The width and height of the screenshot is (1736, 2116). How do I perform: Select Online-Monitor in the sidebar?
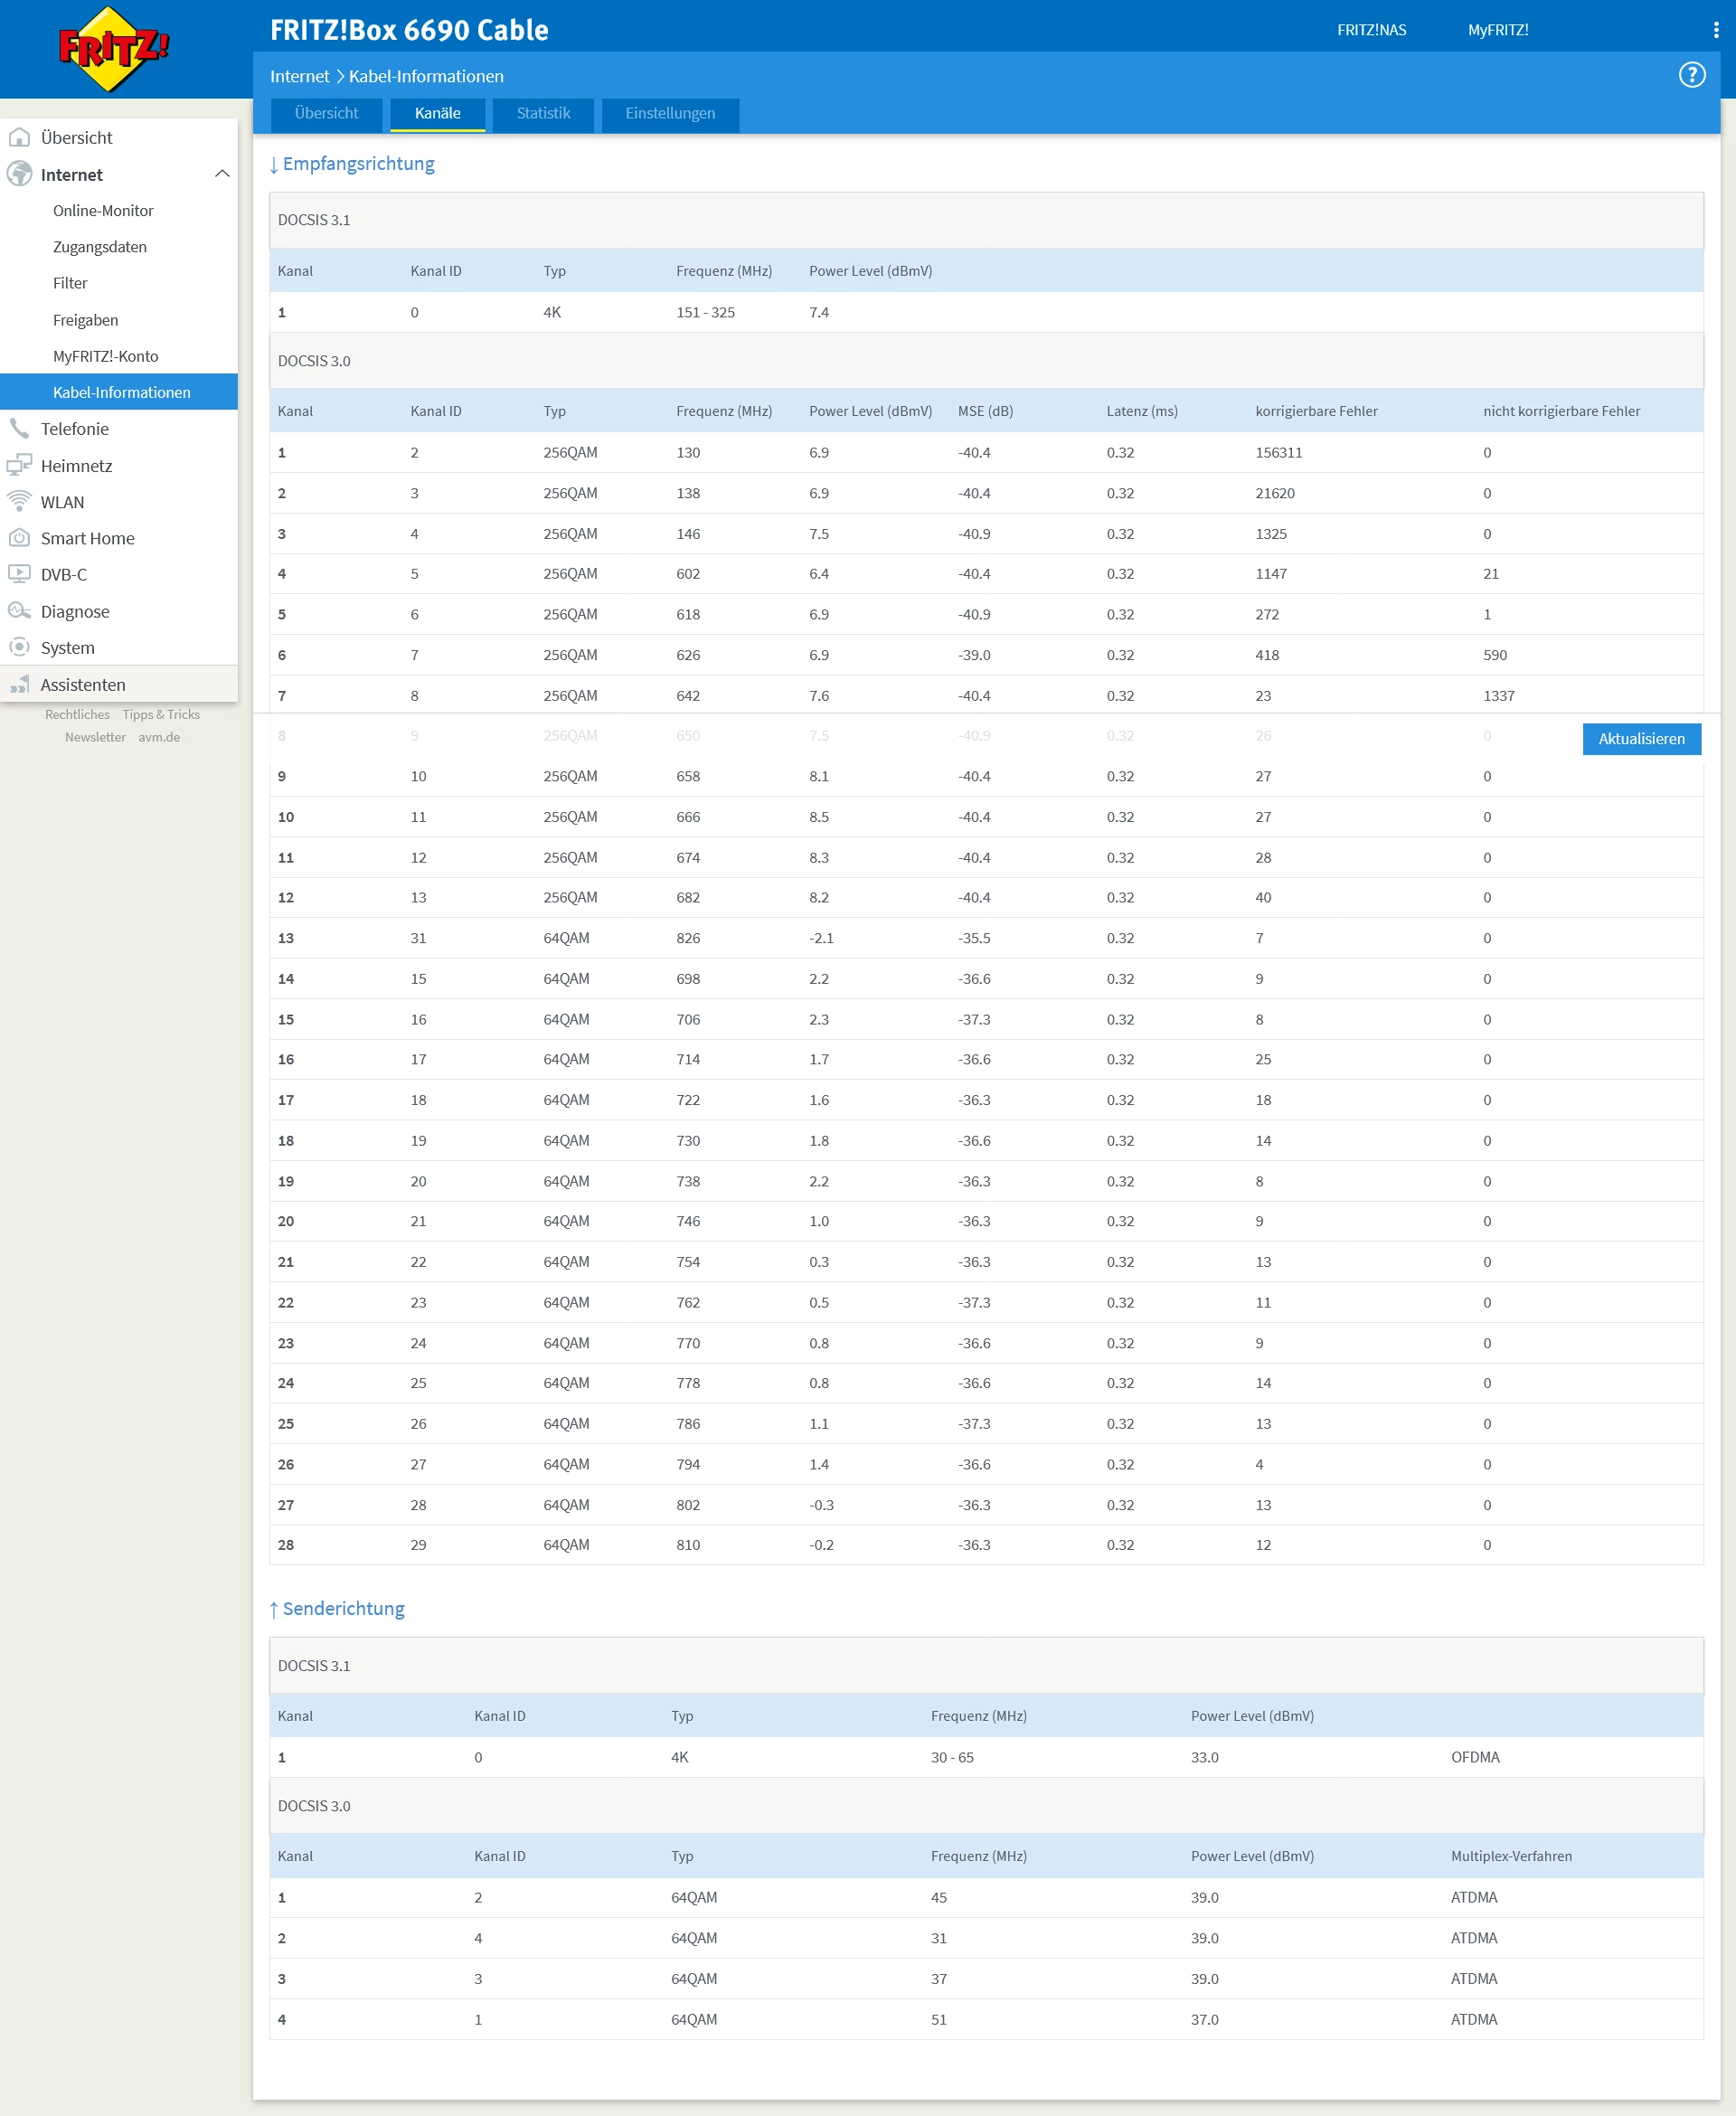click(103, 211)
